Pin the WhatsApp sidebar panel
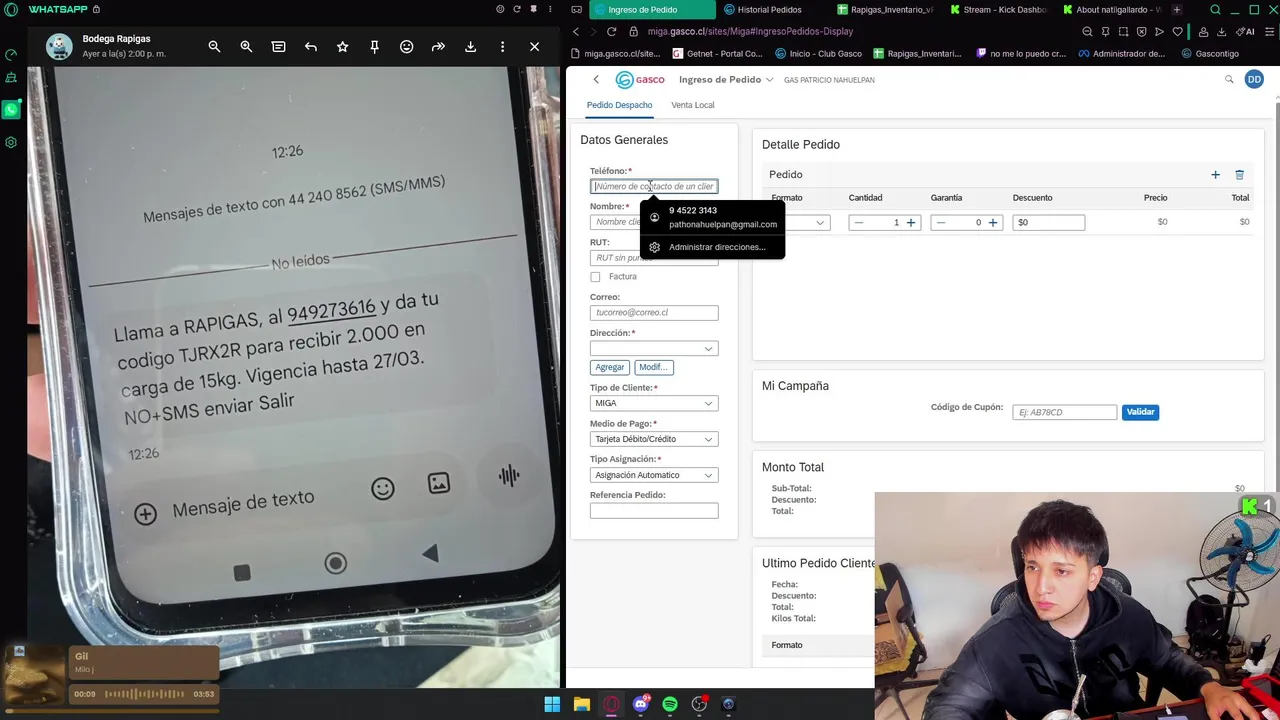Screen dimensions: 1280x720 tap(532, 9)
